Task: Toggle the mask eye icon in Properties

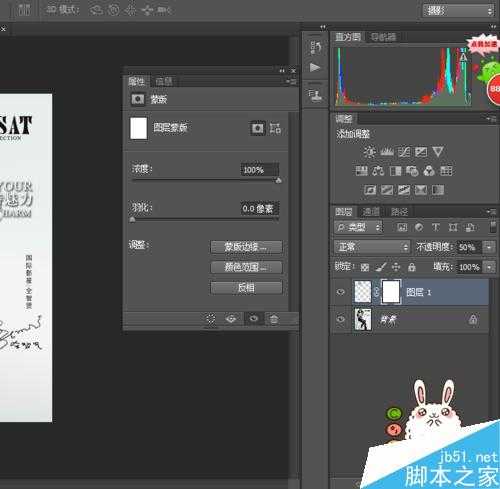Action: [253, 319]
